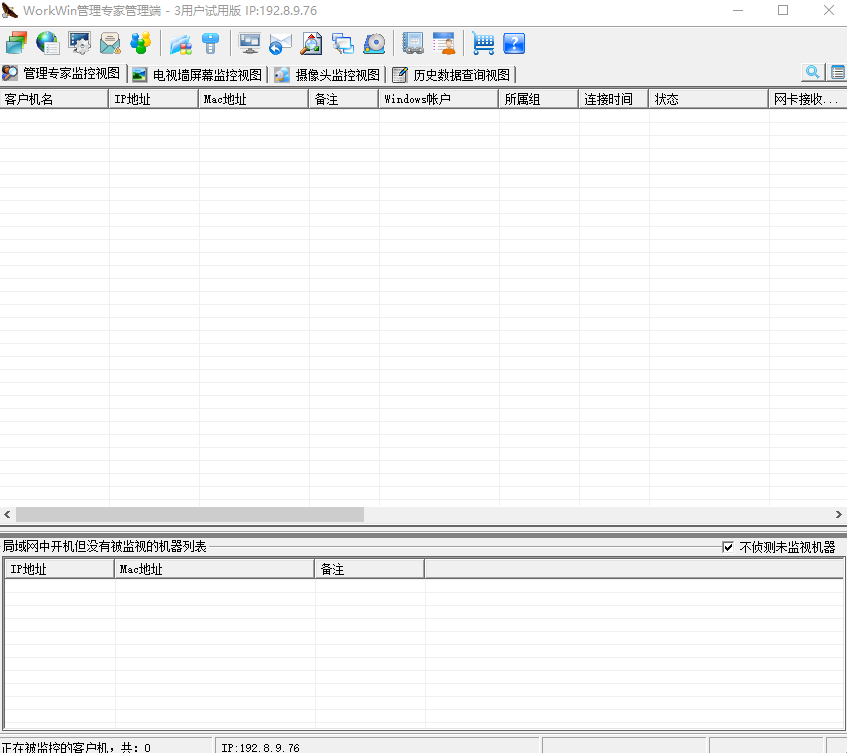This screenshot has width=847, height=753.
Task: Open the 摄像头监控视图 tab
Action: coord(328,75)
